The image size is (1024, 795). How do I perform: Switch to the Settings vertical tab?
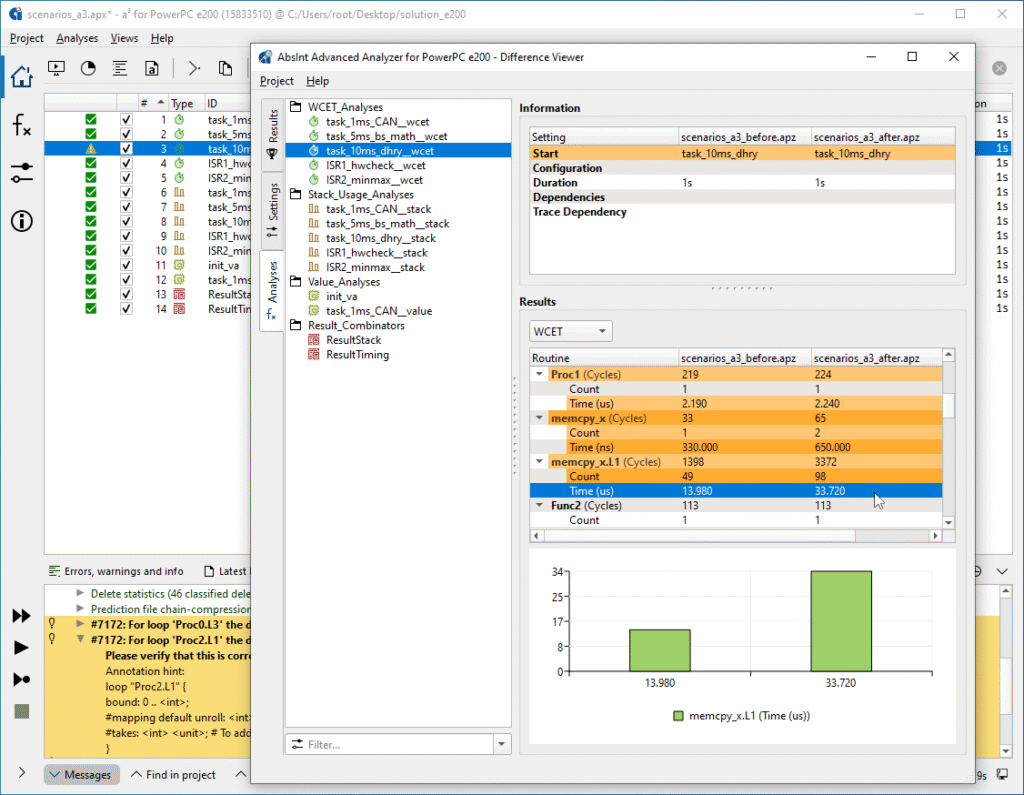(272, 211)
